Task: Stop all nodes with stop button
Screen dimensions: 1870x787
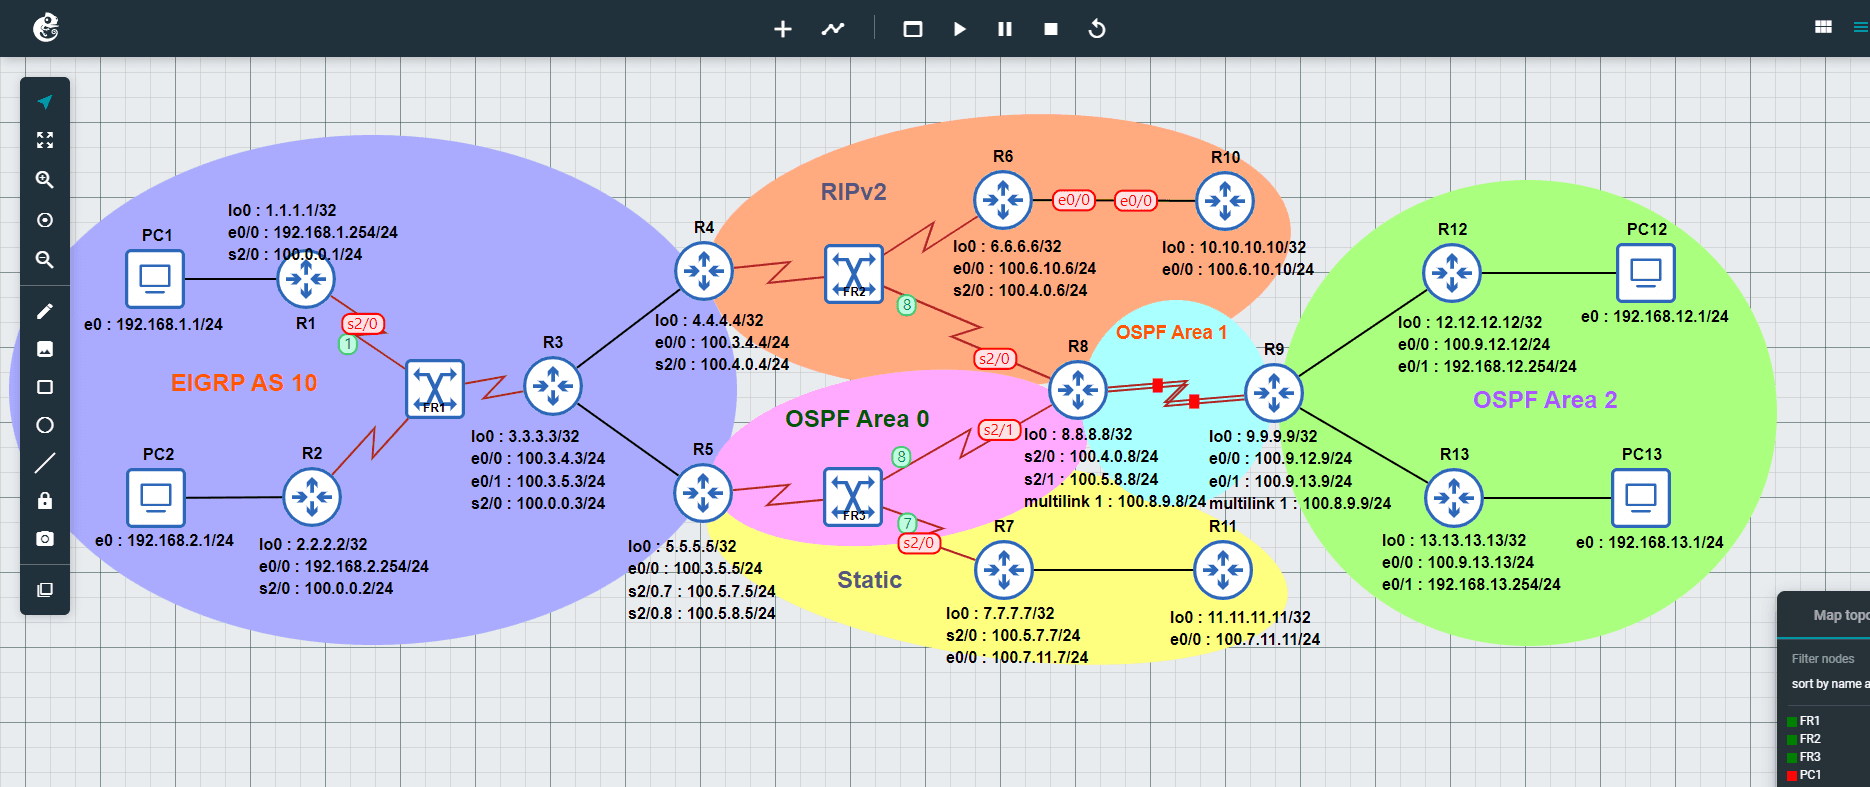Action: (x=1051, y=29)
